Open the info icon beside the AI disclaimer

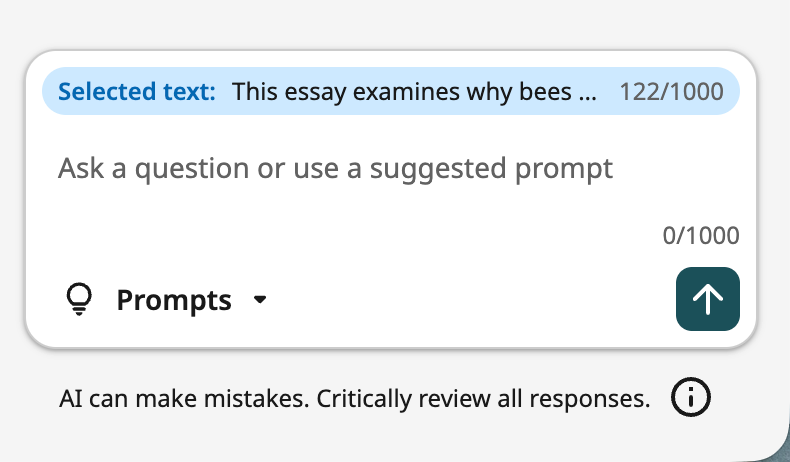point(690,397)
